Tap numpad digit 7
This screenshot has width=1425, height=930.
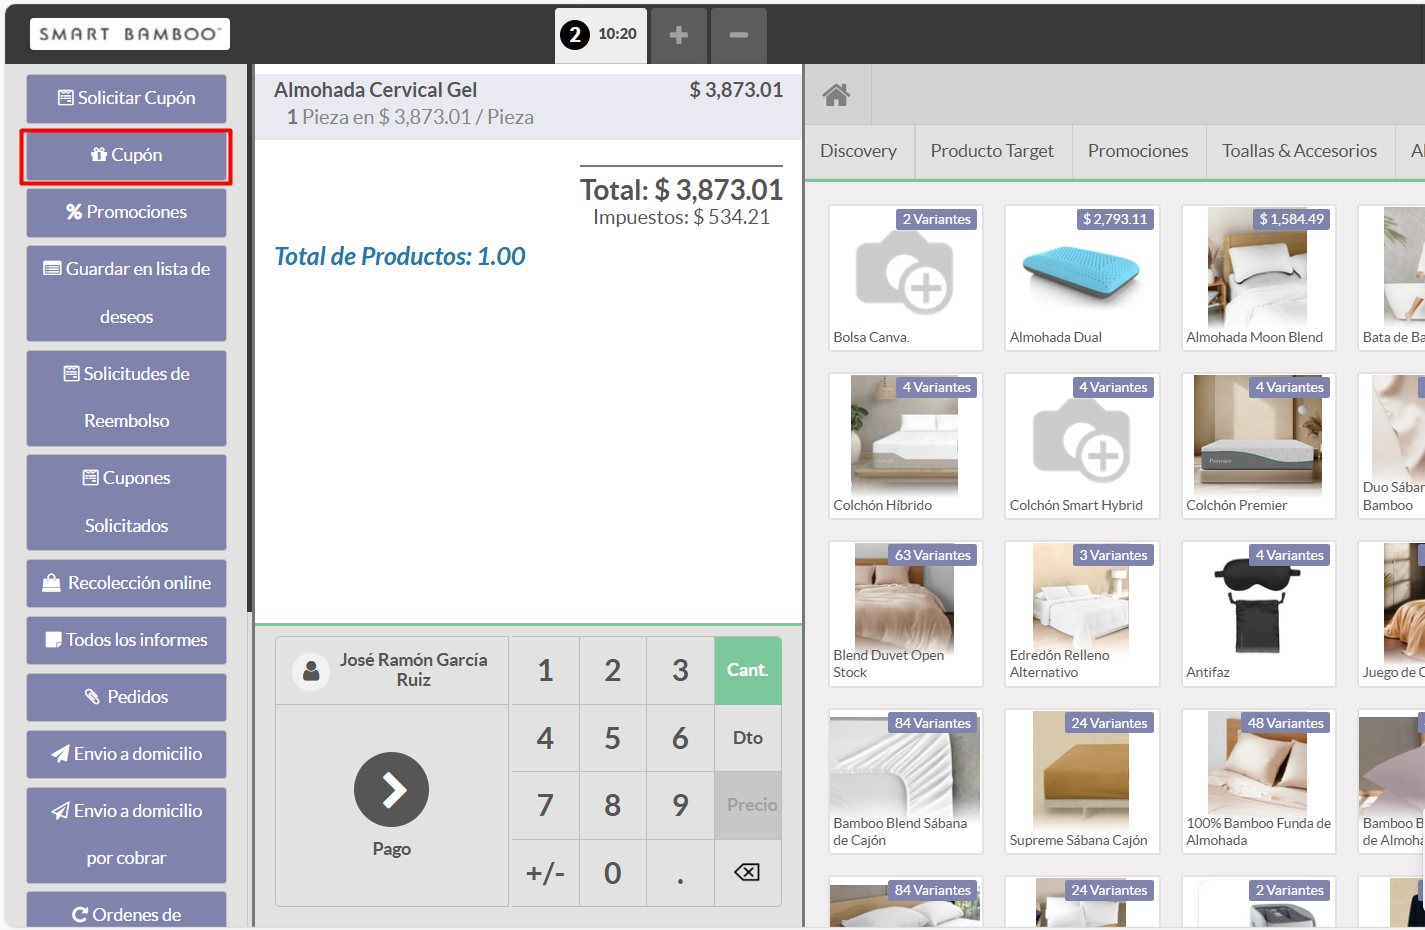(x=545, y=805)
